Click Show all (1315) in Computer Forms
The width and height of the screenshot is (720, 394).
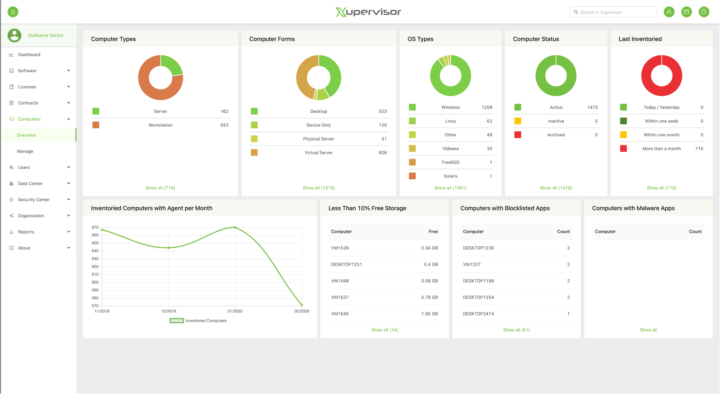[x=319, y=188]
